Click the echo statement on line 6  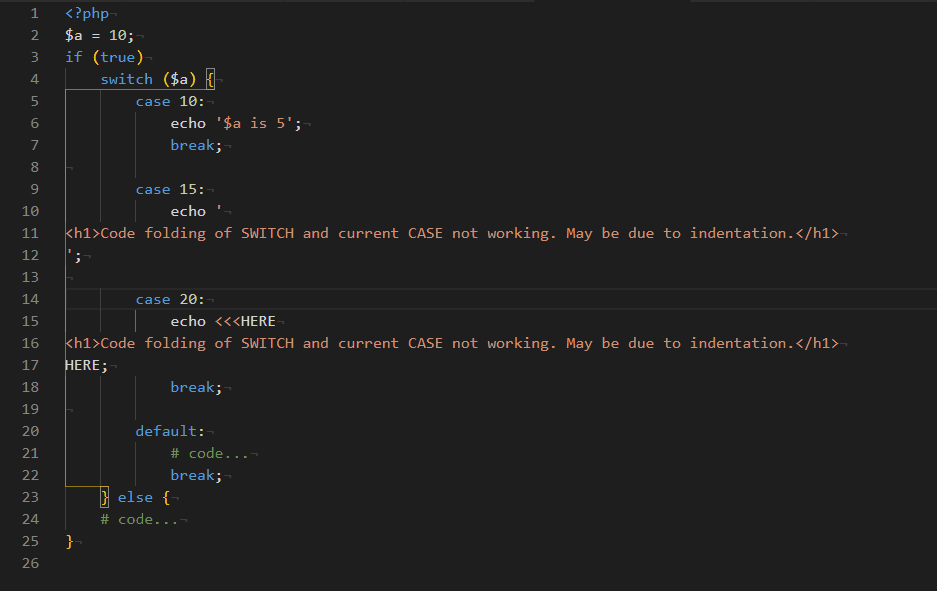(187, 122)
